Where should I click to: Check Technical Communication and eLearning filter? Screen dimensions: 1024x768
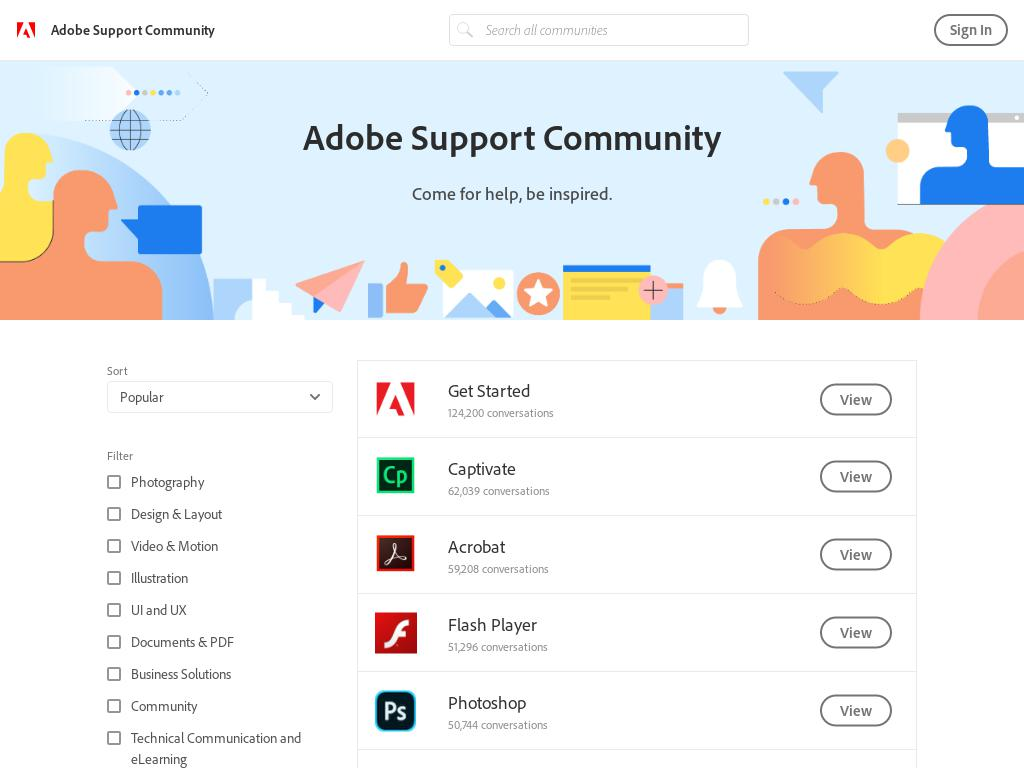click(114, 738)
